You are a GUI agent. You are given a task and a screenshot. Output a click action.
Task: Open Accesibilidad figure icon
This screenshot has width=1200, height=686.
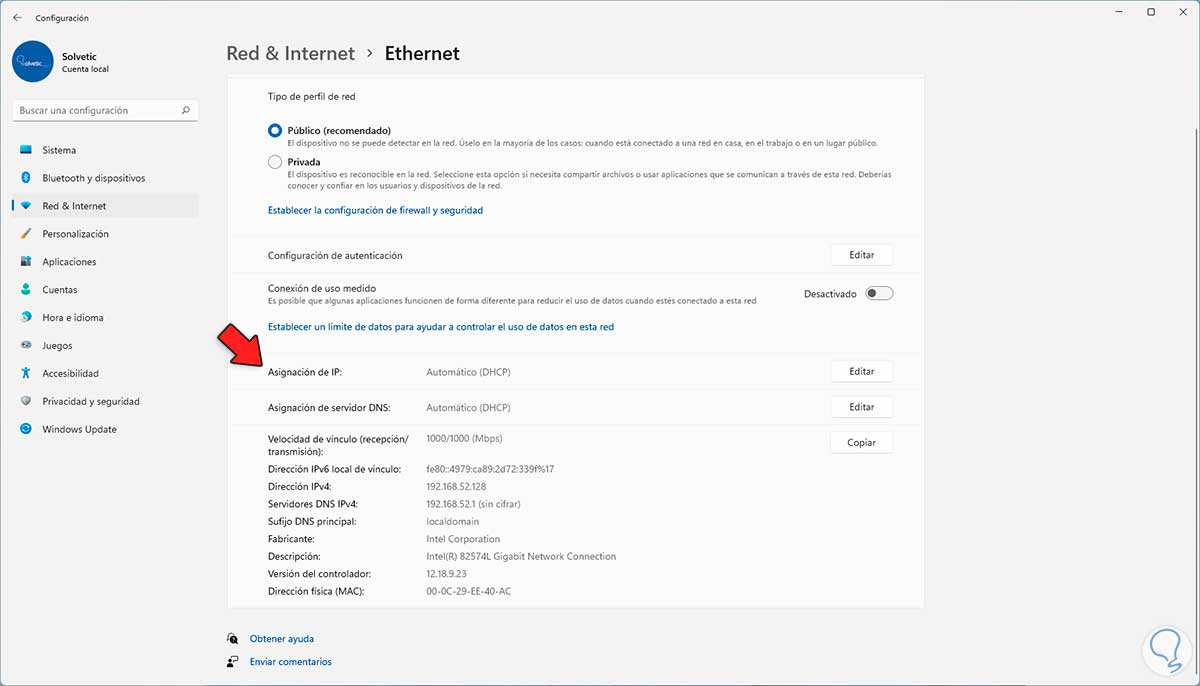[26, 374]
